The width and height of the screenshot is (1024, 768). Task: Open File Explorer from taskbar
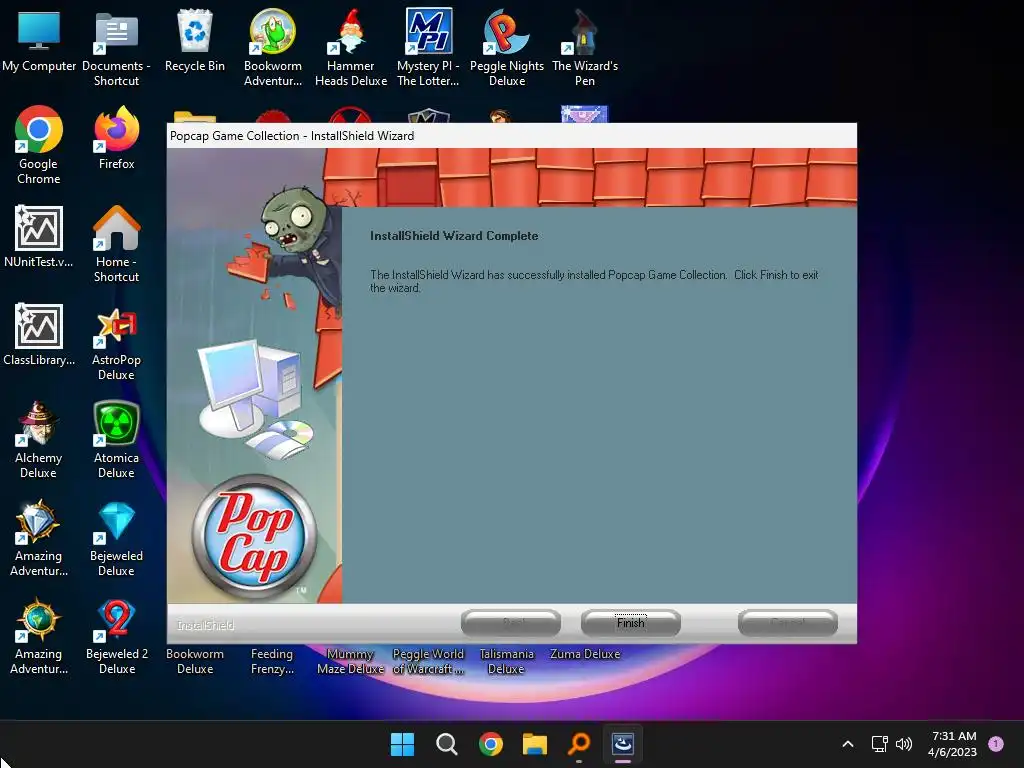tap(535, 744)
